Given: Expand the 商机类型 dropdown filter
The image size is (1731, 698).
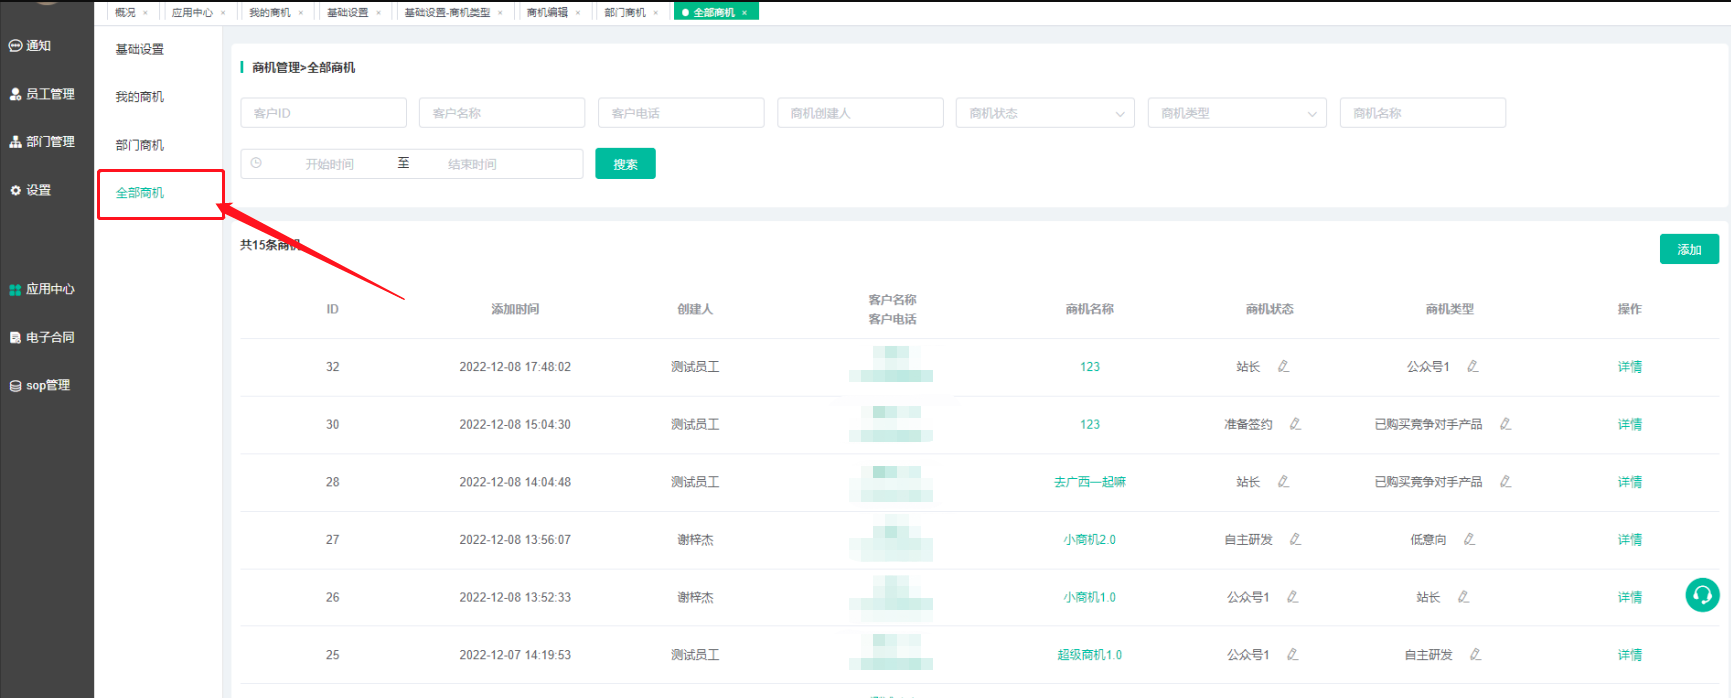Looking at the screenshot, I should [1237, 113].
